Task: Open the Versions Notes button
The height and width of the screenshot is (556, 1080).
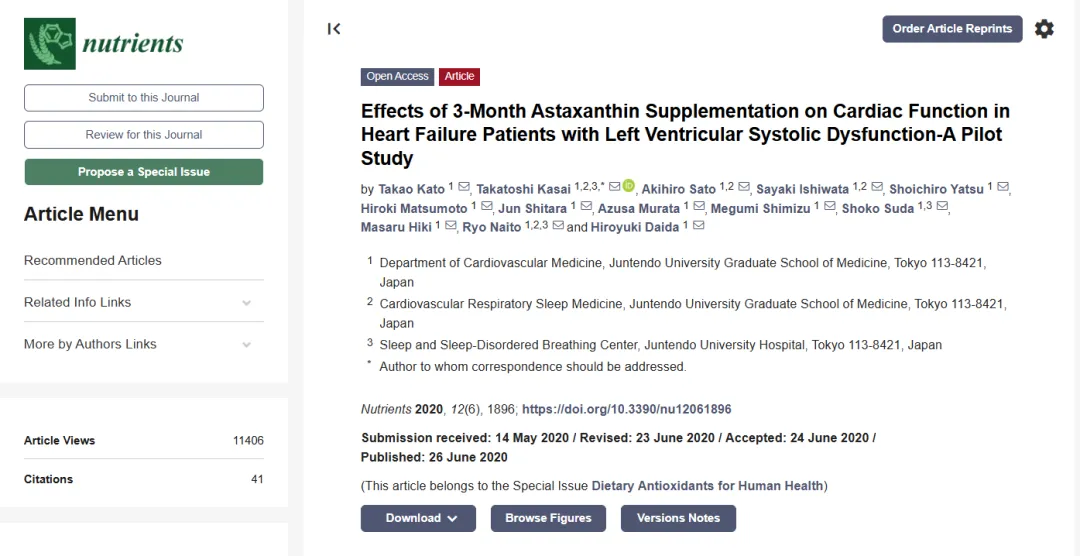Action: pos(678,518)
